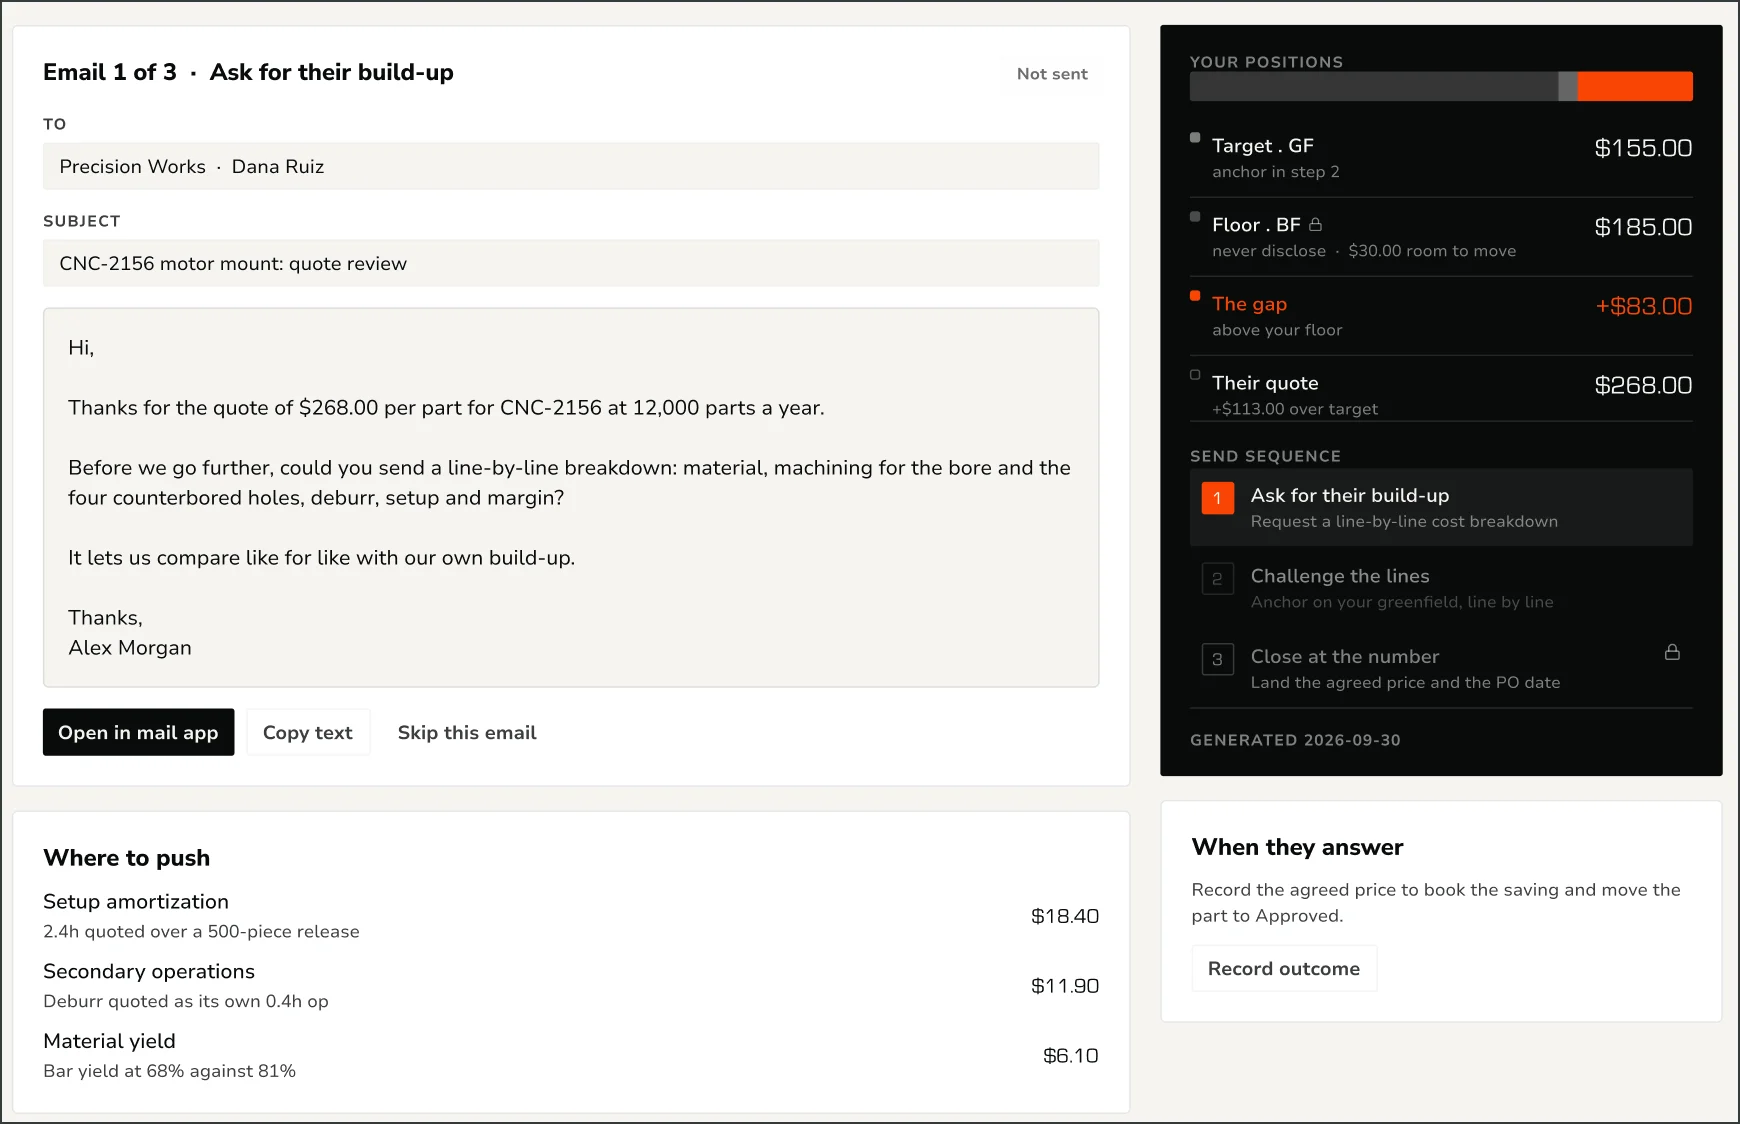Click the hollow marker beside Their quote
The height and width of the screenshot is (1124, 1740).
(x=1195, y=375)
